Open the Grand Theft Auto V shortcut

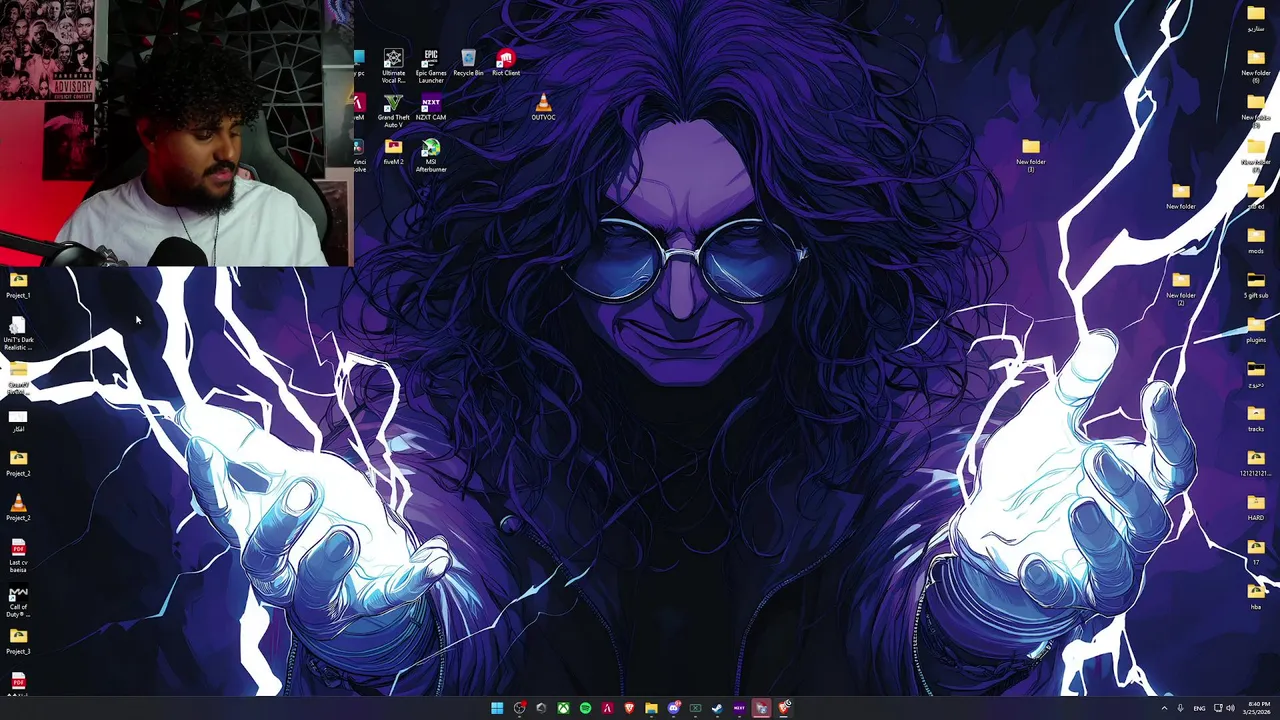(393, 111)
